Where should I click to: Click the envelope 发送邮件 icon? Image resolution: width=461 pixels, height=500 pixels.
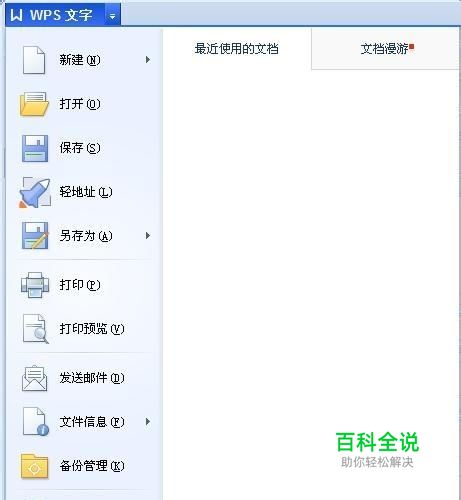[34, 378]
